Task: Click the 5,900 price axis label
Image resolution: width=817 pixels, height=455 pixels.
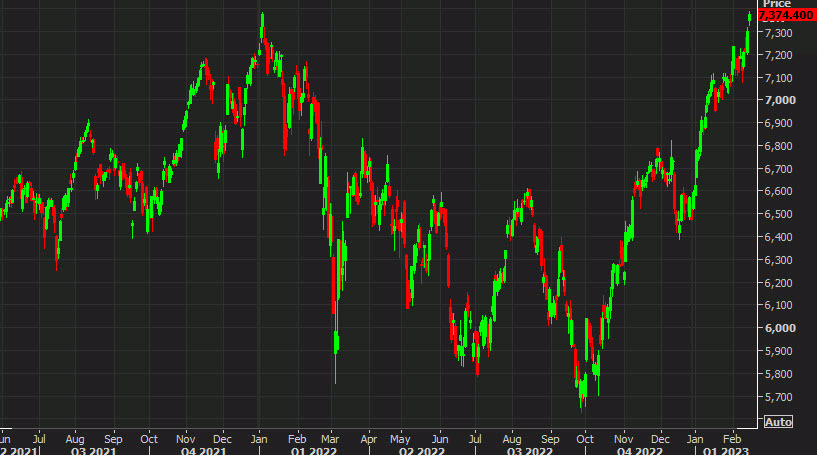Action: [x=779, y=351]
